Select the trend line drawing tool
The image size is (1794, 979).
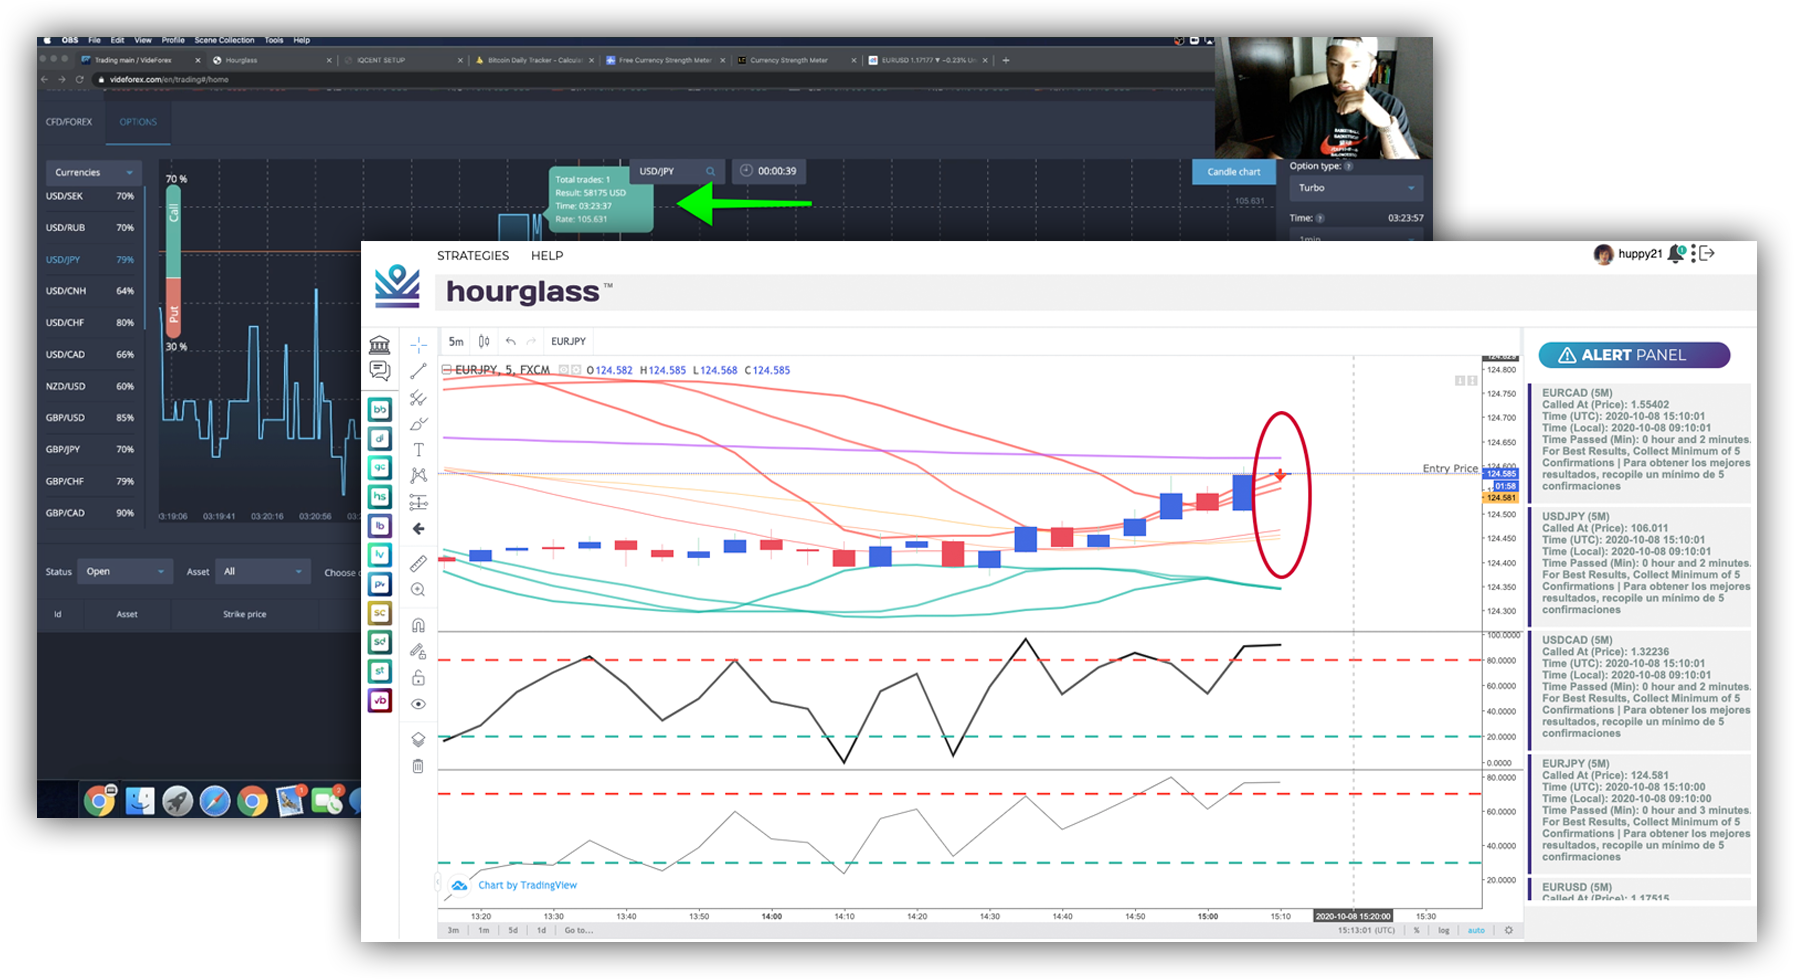click(419, 371)
